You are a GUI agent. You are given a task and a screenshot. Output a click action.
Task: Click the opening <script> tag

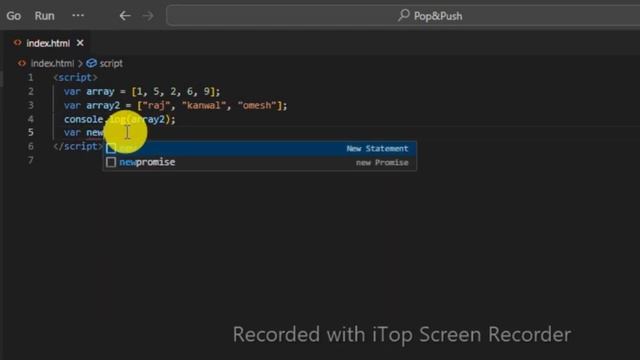(76, 77)
